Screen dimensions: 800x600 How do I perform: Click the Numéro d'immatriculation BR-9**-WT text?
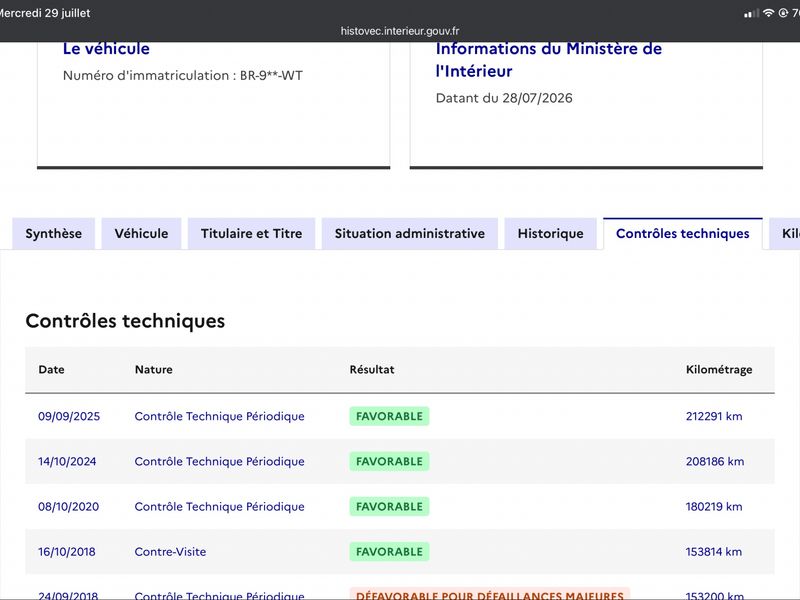click(183, 76)
